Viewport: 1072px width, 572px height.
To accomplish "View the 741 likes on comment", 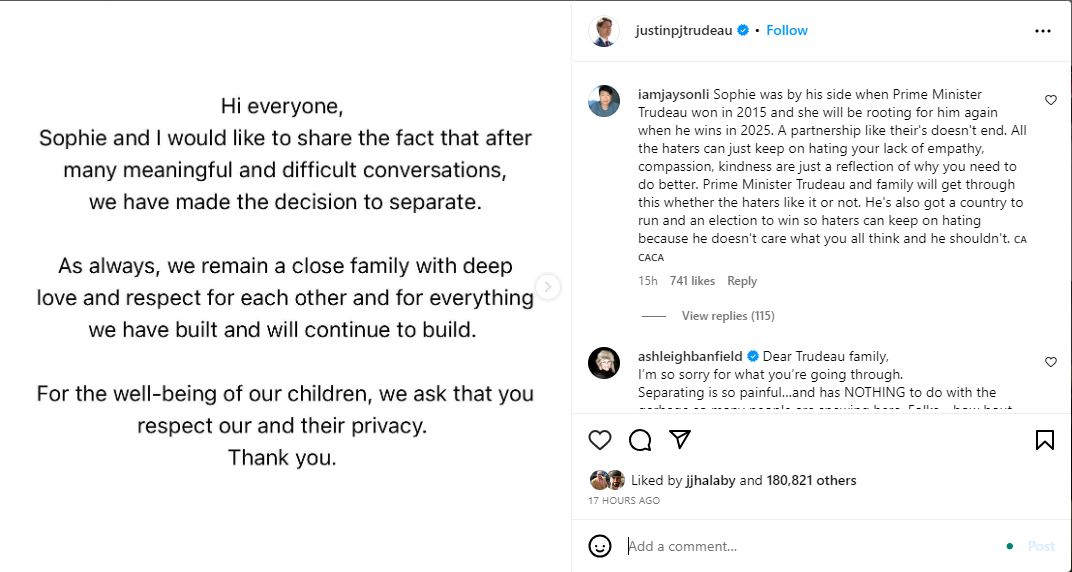I will click(x=692, y=281).
